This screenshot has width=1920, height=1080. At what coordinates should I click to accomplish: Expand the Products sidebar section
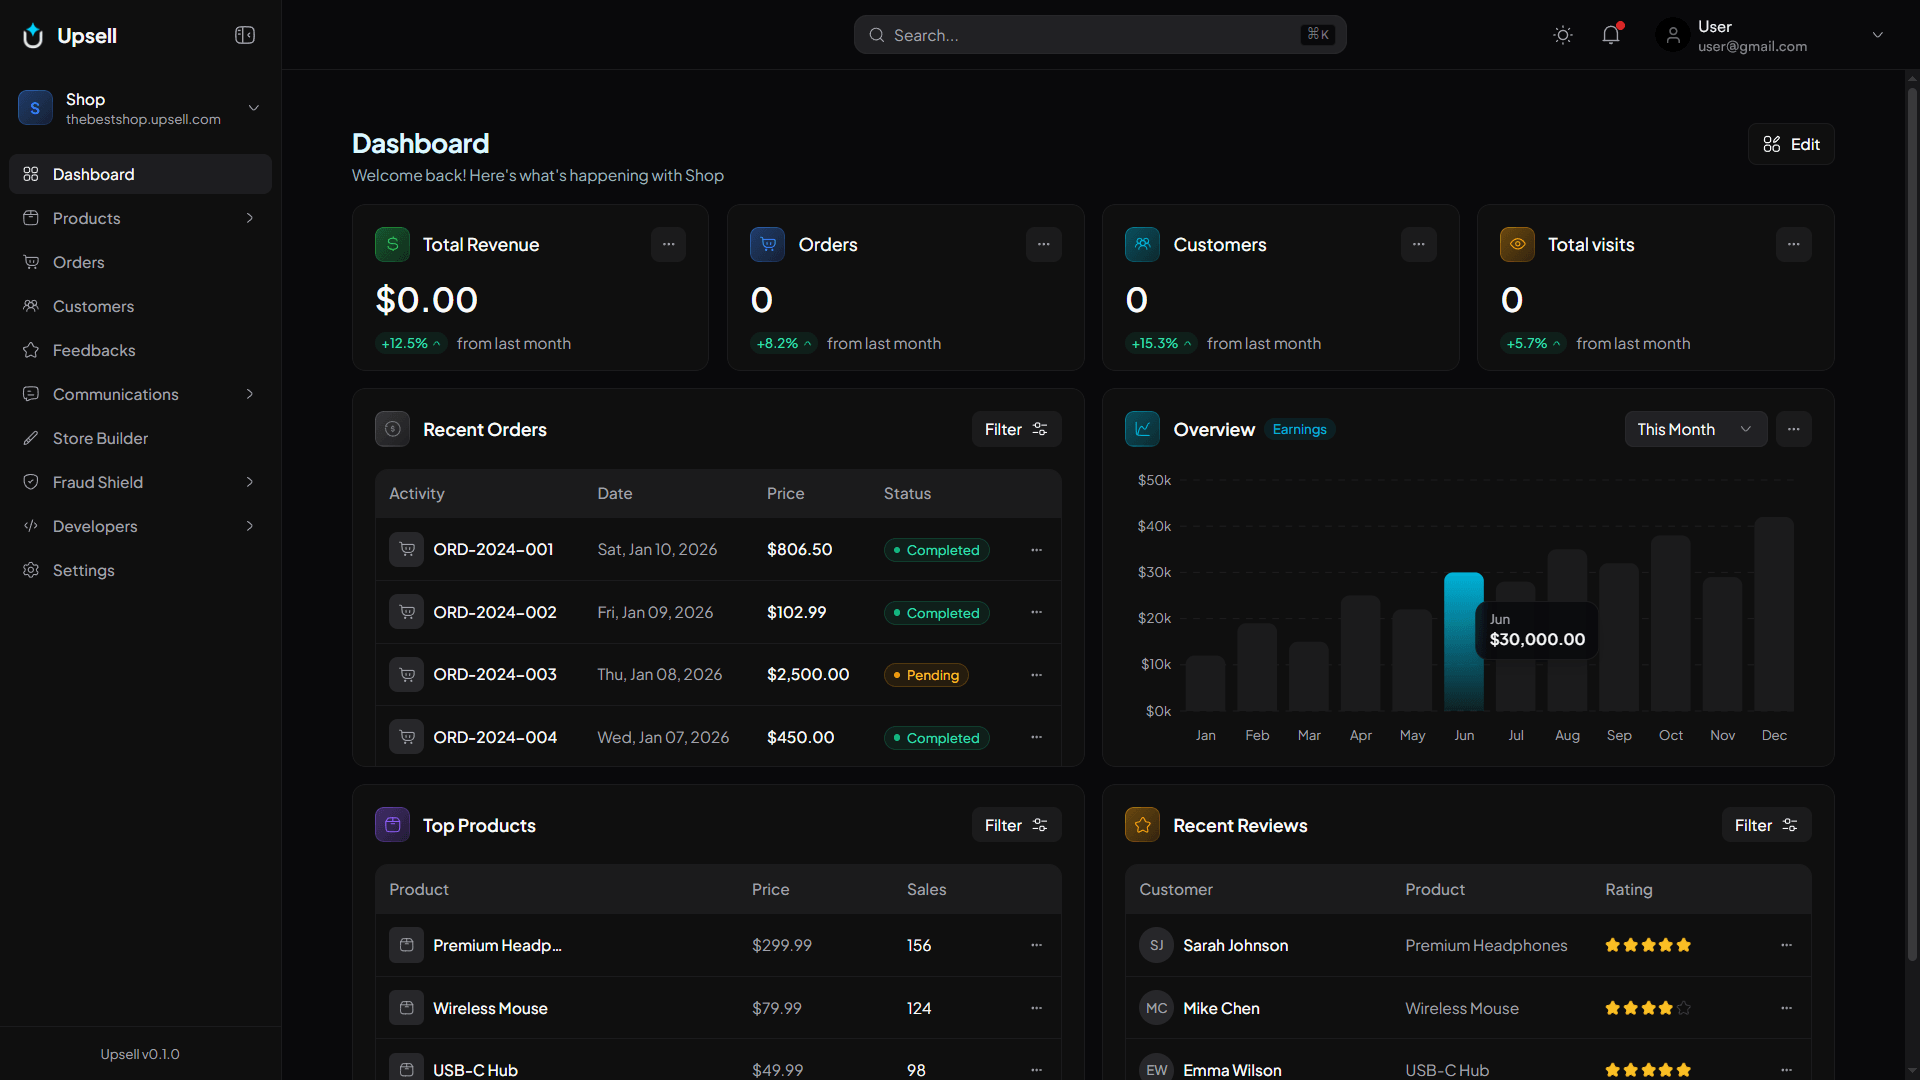click(249, 218)
